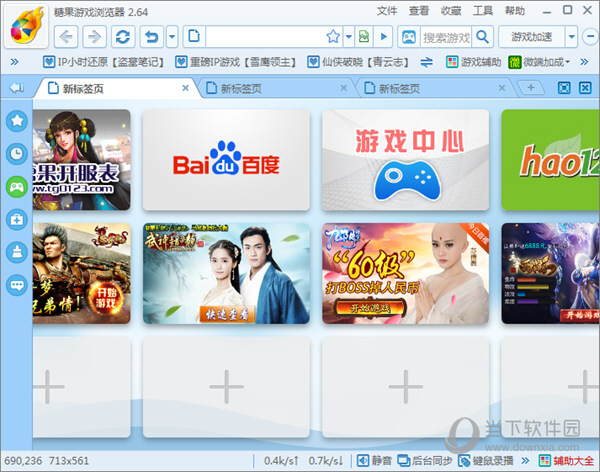
Task: Click the swap arrows icon in bookmarks bar
Action: tap(426, 62)
